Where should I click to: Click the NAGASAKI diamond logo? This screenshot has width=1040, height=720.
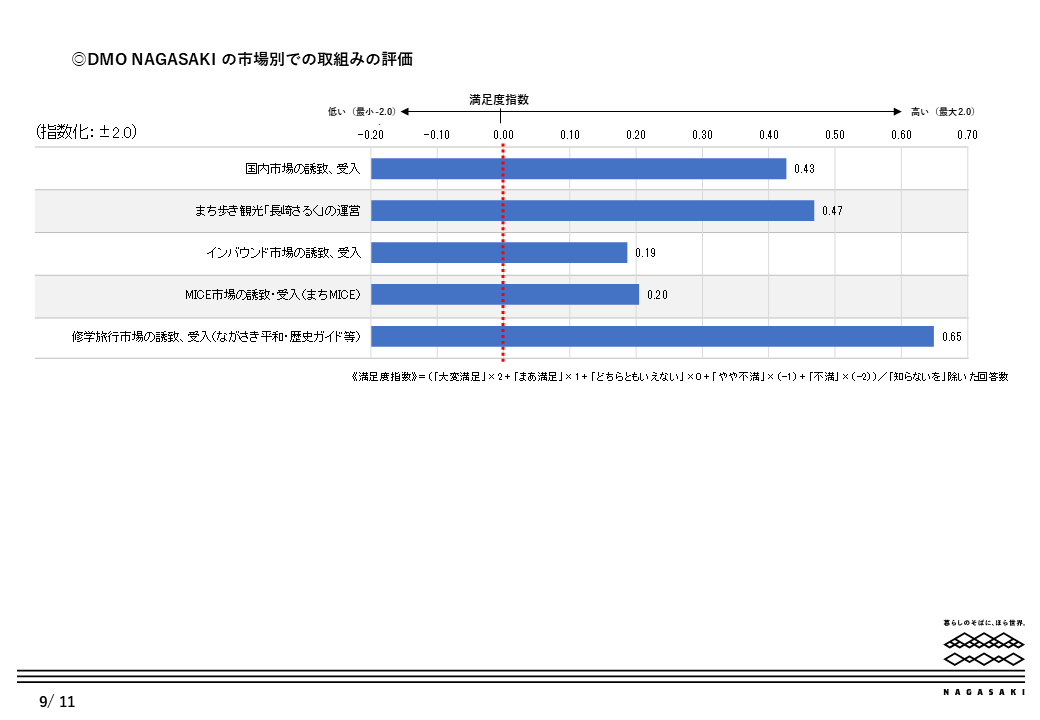(x=984, y=649)
